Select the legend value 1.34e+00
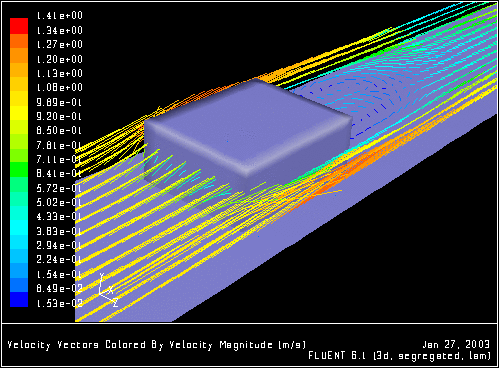 [60, 30]
